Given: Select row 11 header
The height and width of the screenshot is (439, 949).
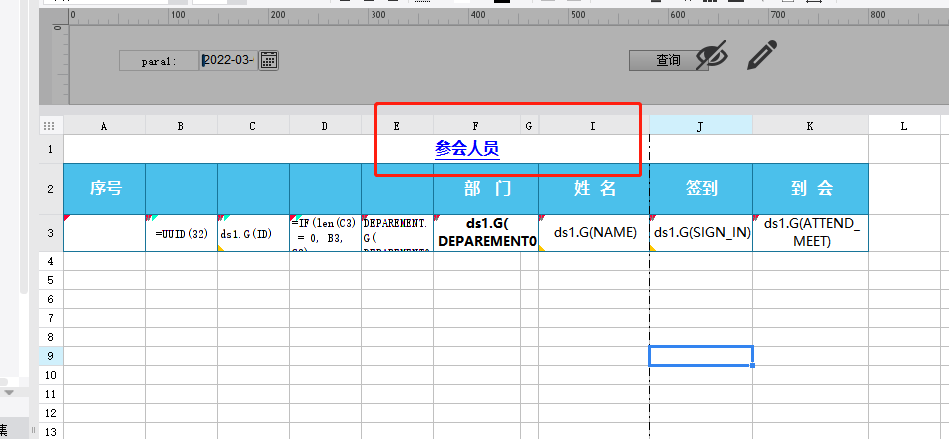Looking at the screenshot, I should point(51,394).
